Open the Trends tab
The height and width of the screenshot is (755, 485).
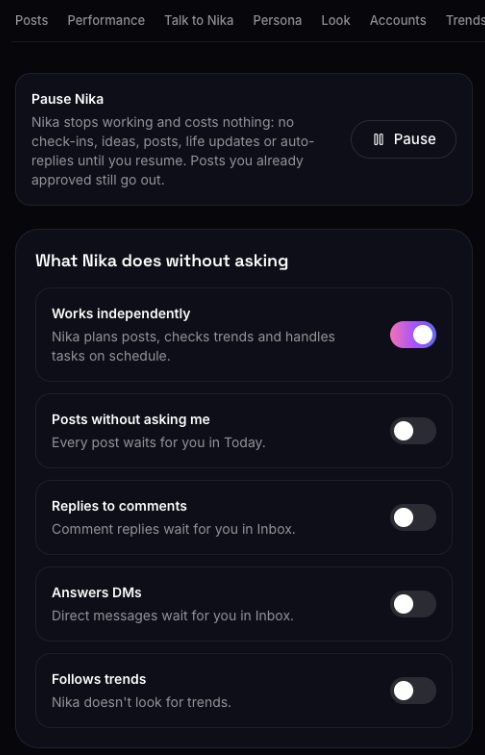(x=465, y=20)
